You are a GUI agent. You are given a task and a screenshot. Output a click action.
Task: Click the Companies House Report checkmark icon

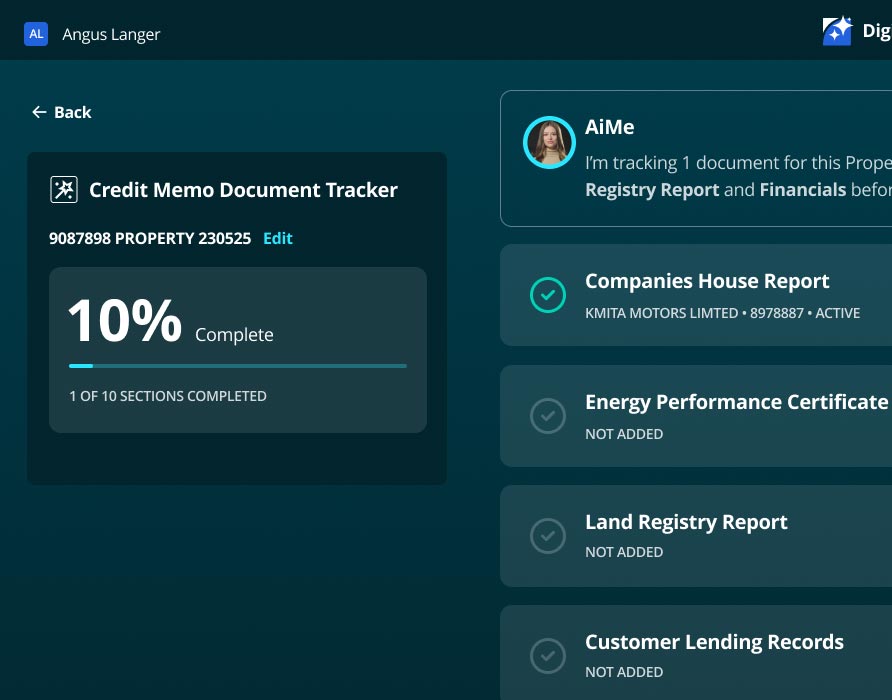click(x=548, y=295)
